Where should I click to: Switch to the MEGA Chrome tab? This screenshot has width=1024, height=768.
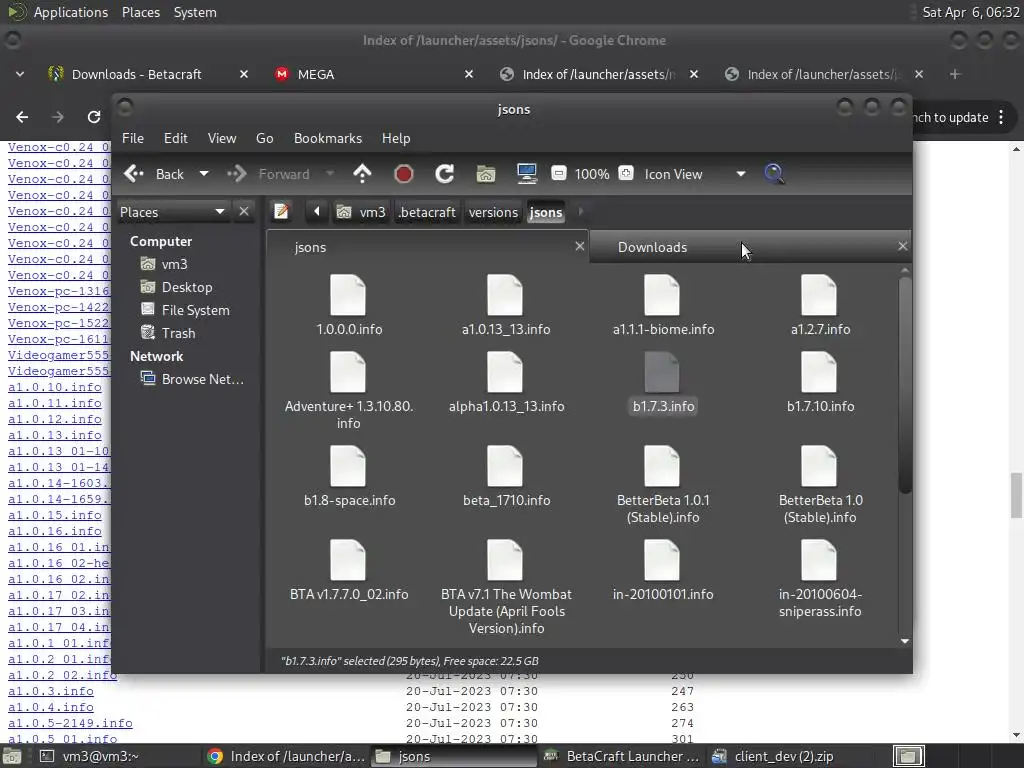tap(374, 74)
